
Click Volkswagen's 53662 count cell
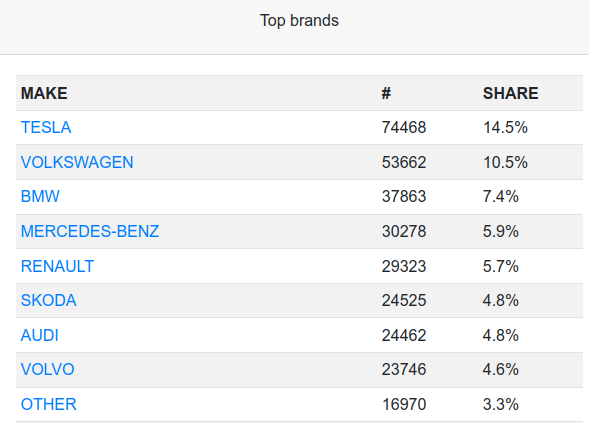coord(404,162)
